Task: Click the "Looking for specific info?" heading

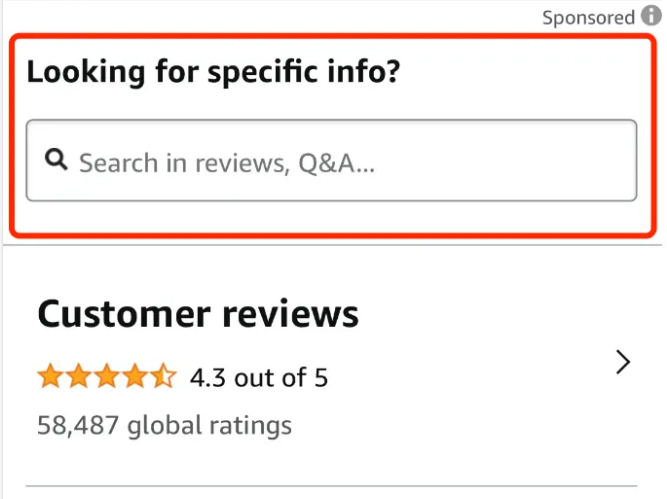Action: tap(213, 71)
